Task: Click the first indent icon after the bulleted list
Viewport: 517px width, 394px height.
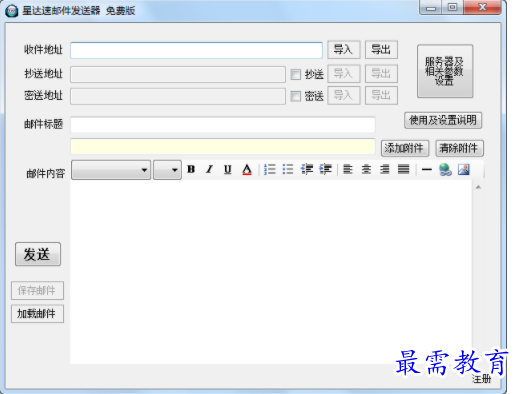Action: click(307, 169)
